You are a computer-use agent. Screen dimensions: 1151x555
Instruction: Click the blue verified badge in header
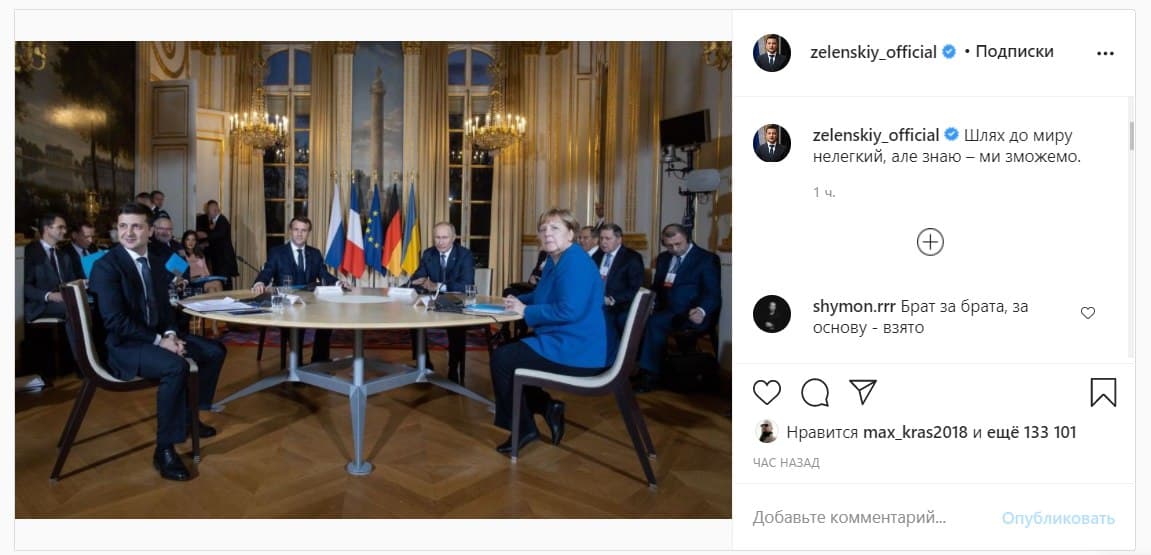[949, 52]
